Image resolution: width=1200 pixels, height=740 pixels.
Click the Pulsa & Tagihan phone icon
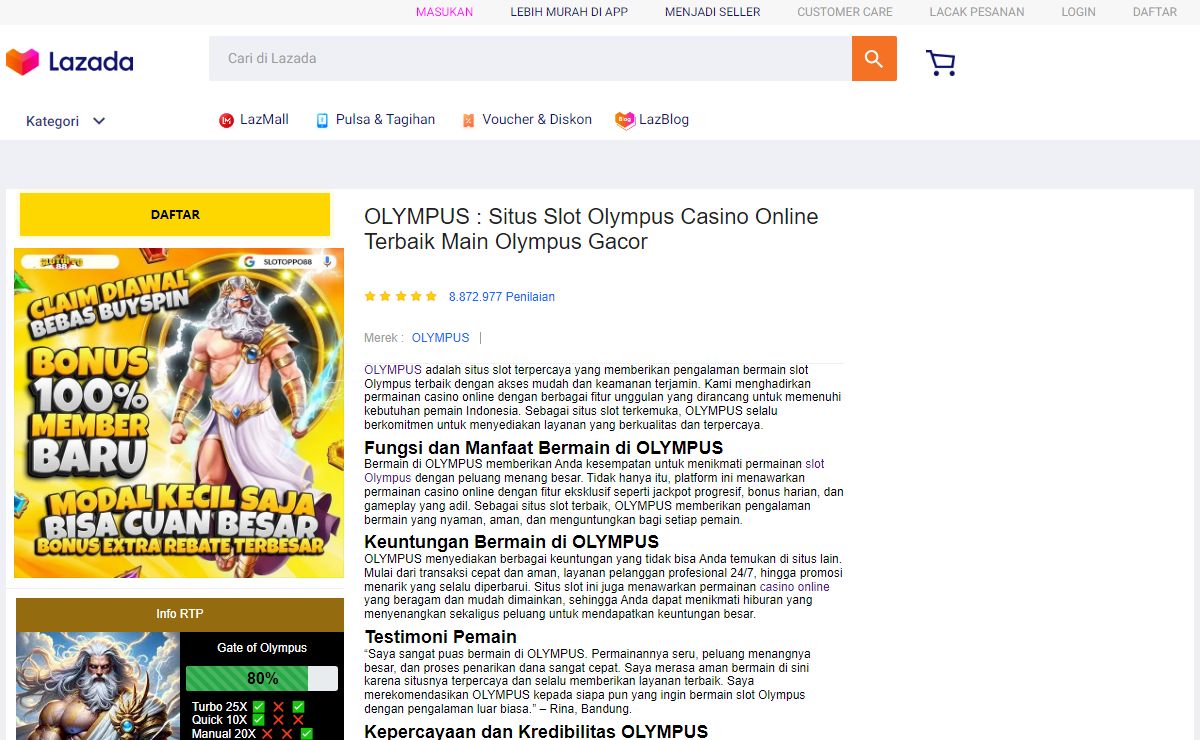(322, 120)
